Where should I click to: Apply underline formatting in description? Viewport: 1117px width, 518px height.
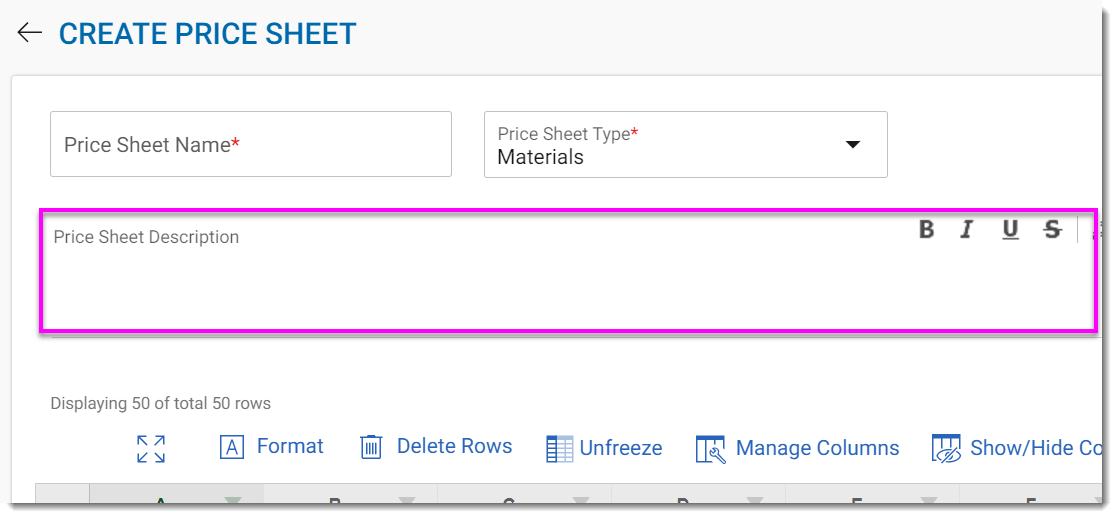(x=1010, y=230)
